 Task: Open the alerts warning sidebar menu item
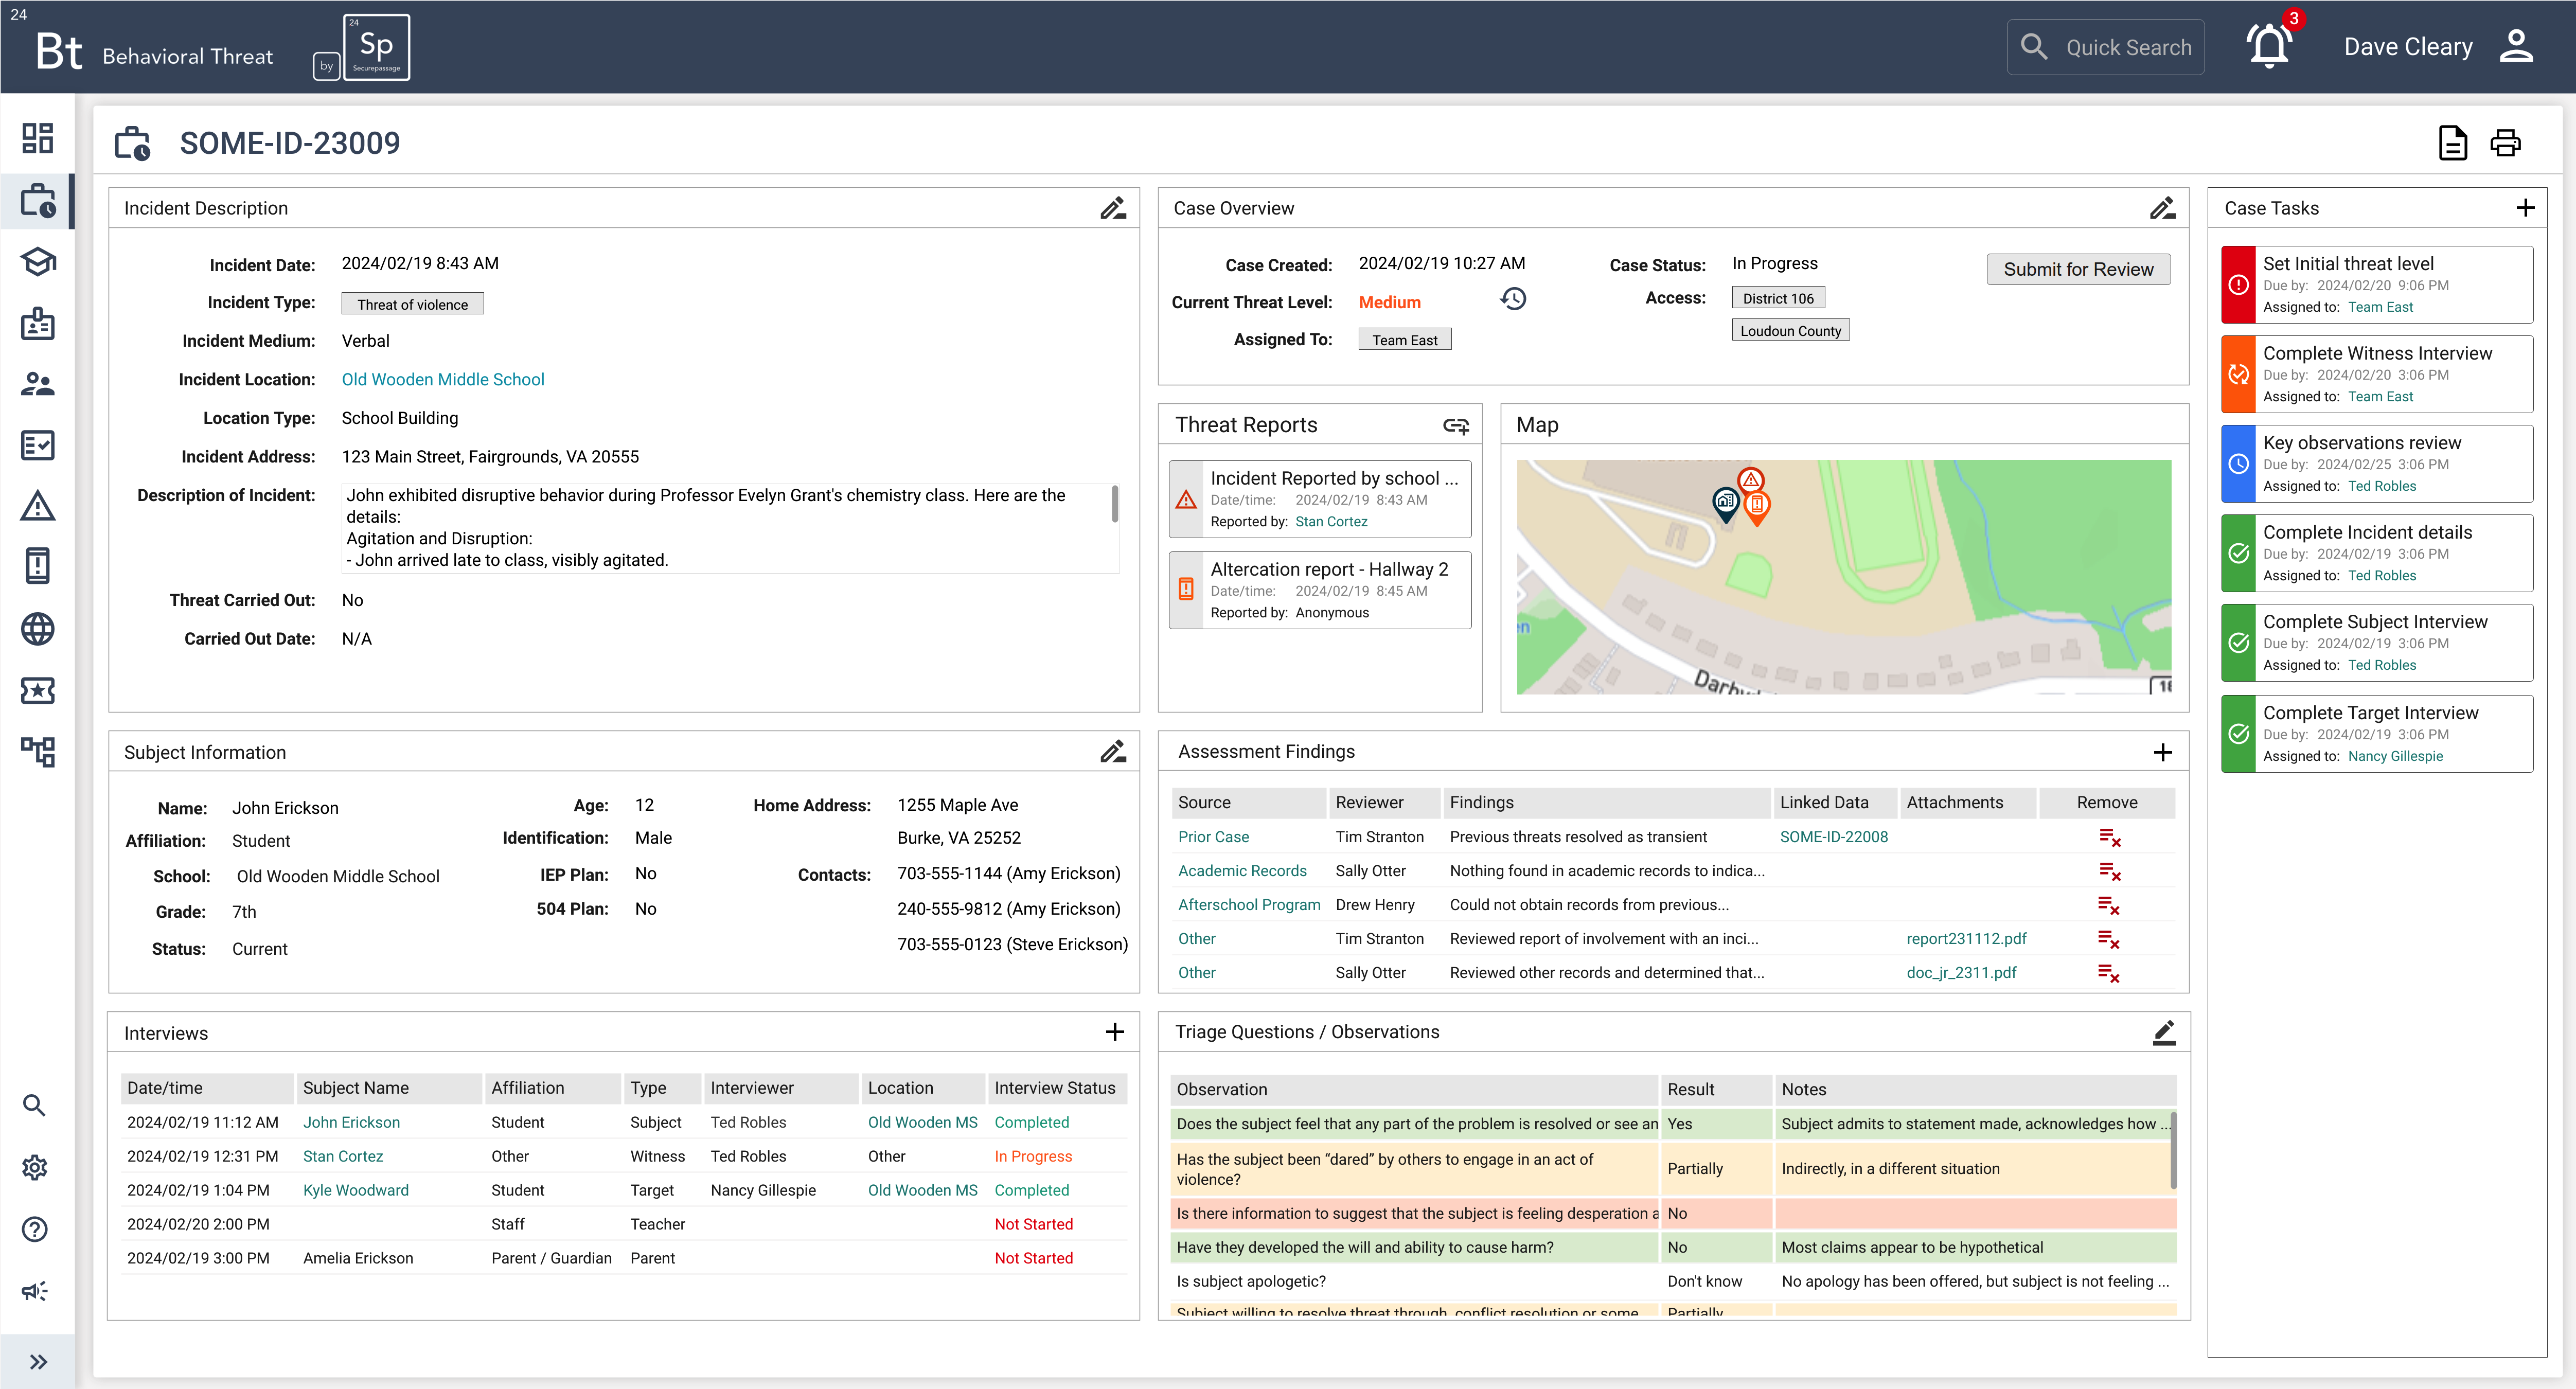point(37,506)
